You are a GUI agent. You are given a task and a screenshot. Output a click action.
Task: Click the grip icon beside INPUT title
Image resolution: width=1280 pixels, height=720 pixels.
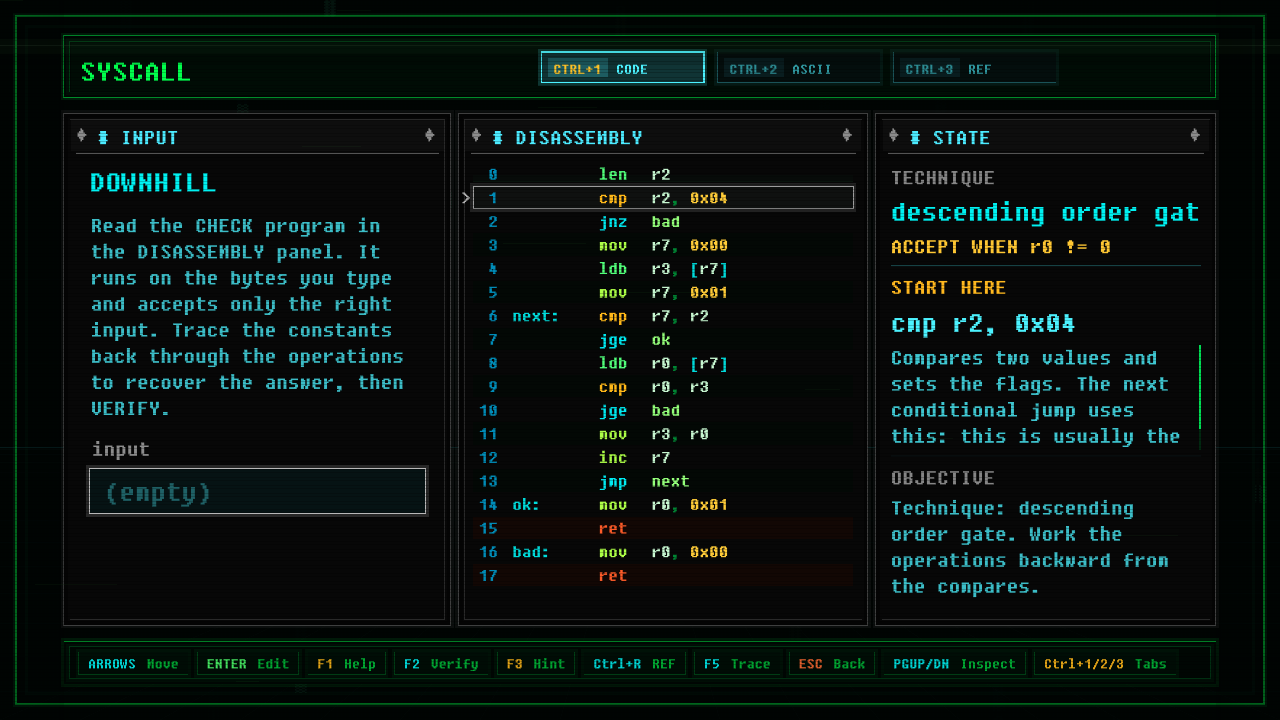(104, 137)
